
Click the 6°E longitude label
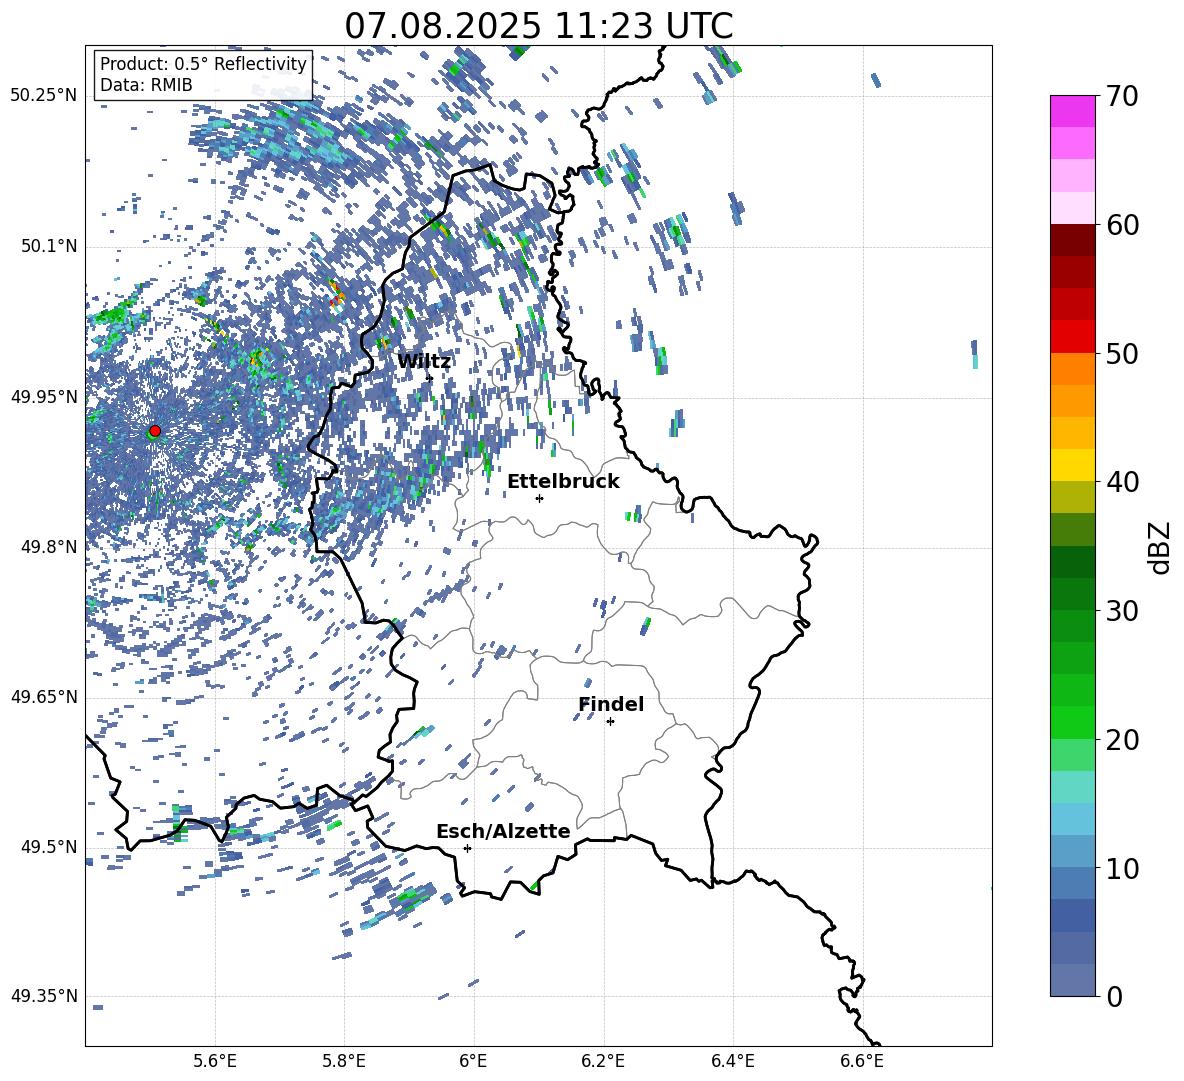[x=473, y=1061]
